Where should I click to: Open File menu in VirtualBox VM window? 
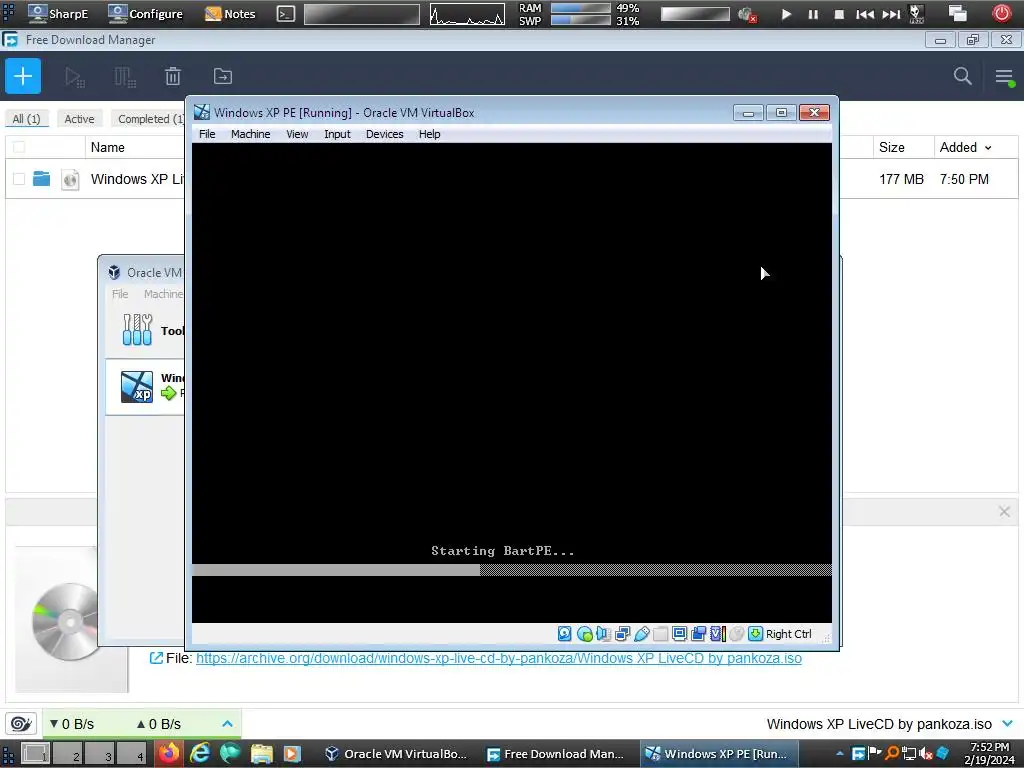[207, 134]
